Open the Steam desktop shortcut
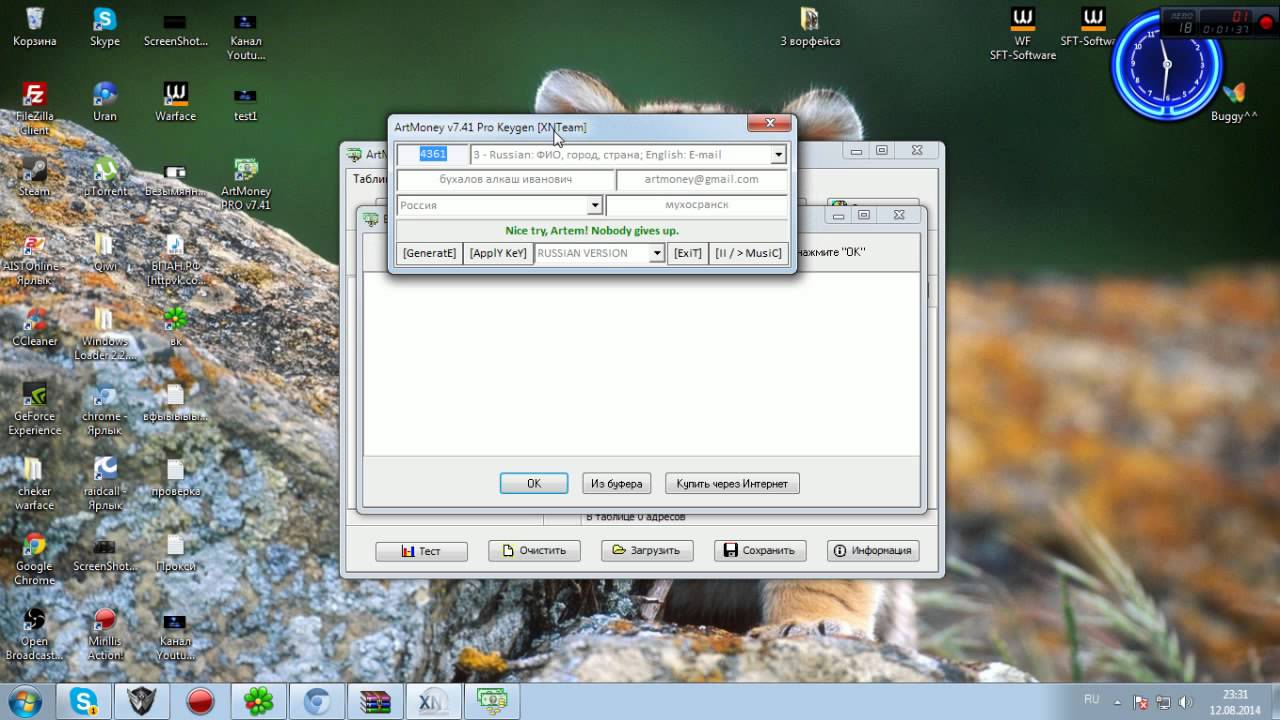This screenshot has height=720, width=1280. tap(35, 176)
